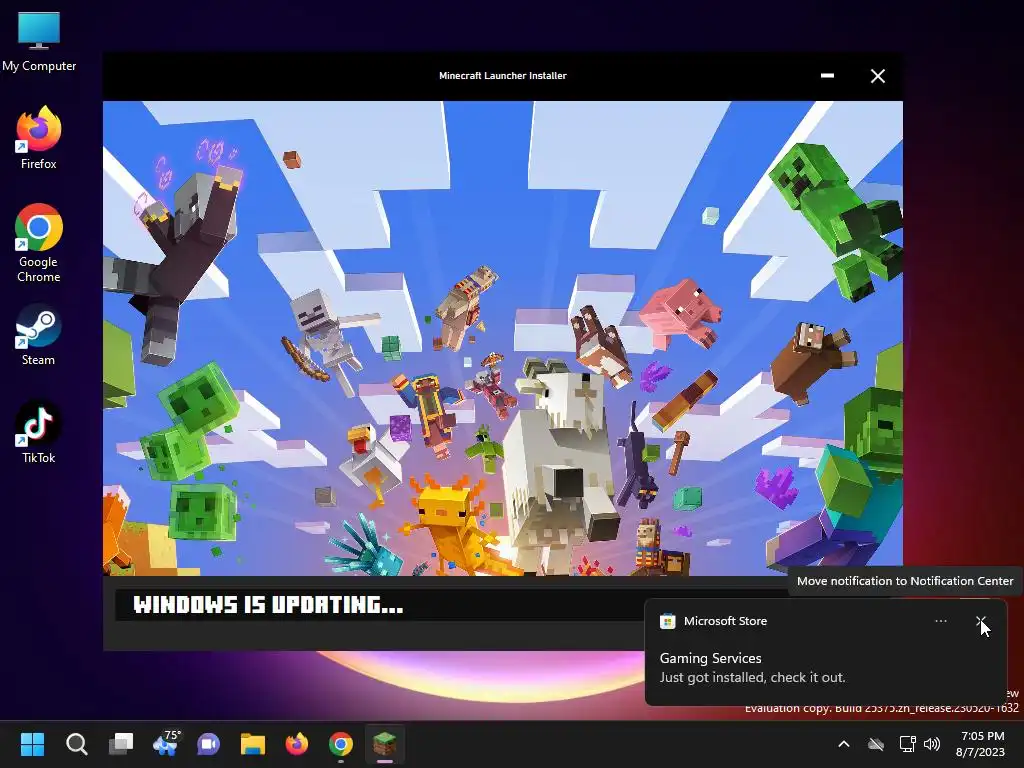Open the Firefox desktop shortcut
The image size is (1024, 768).
point(39,138)
